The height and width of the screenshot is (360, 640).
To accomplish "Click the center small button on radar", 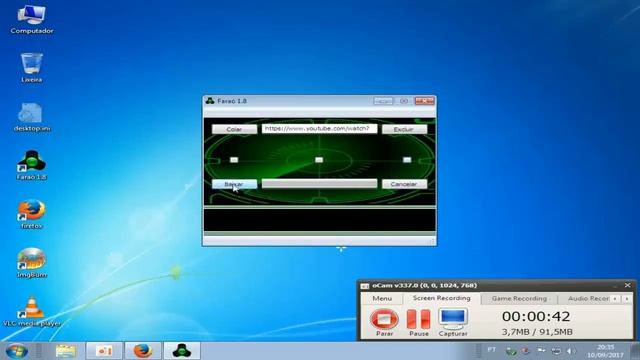I will tap(319, 160).
